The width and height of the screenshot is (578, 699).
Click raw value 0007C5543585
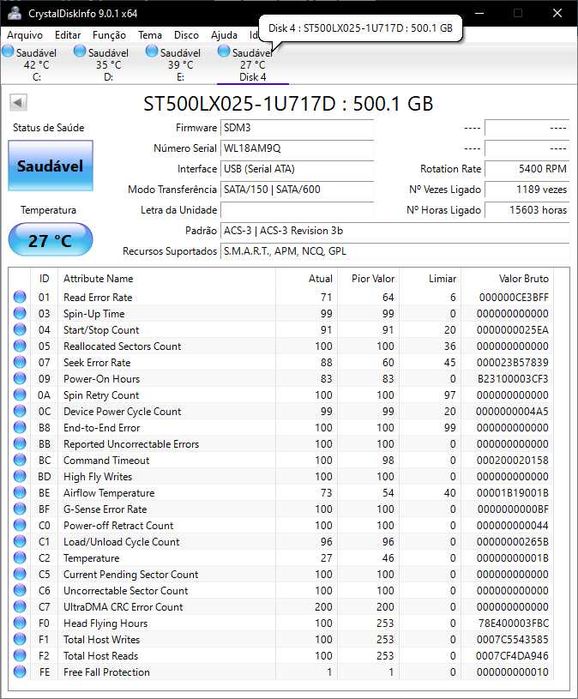[512, 639]
